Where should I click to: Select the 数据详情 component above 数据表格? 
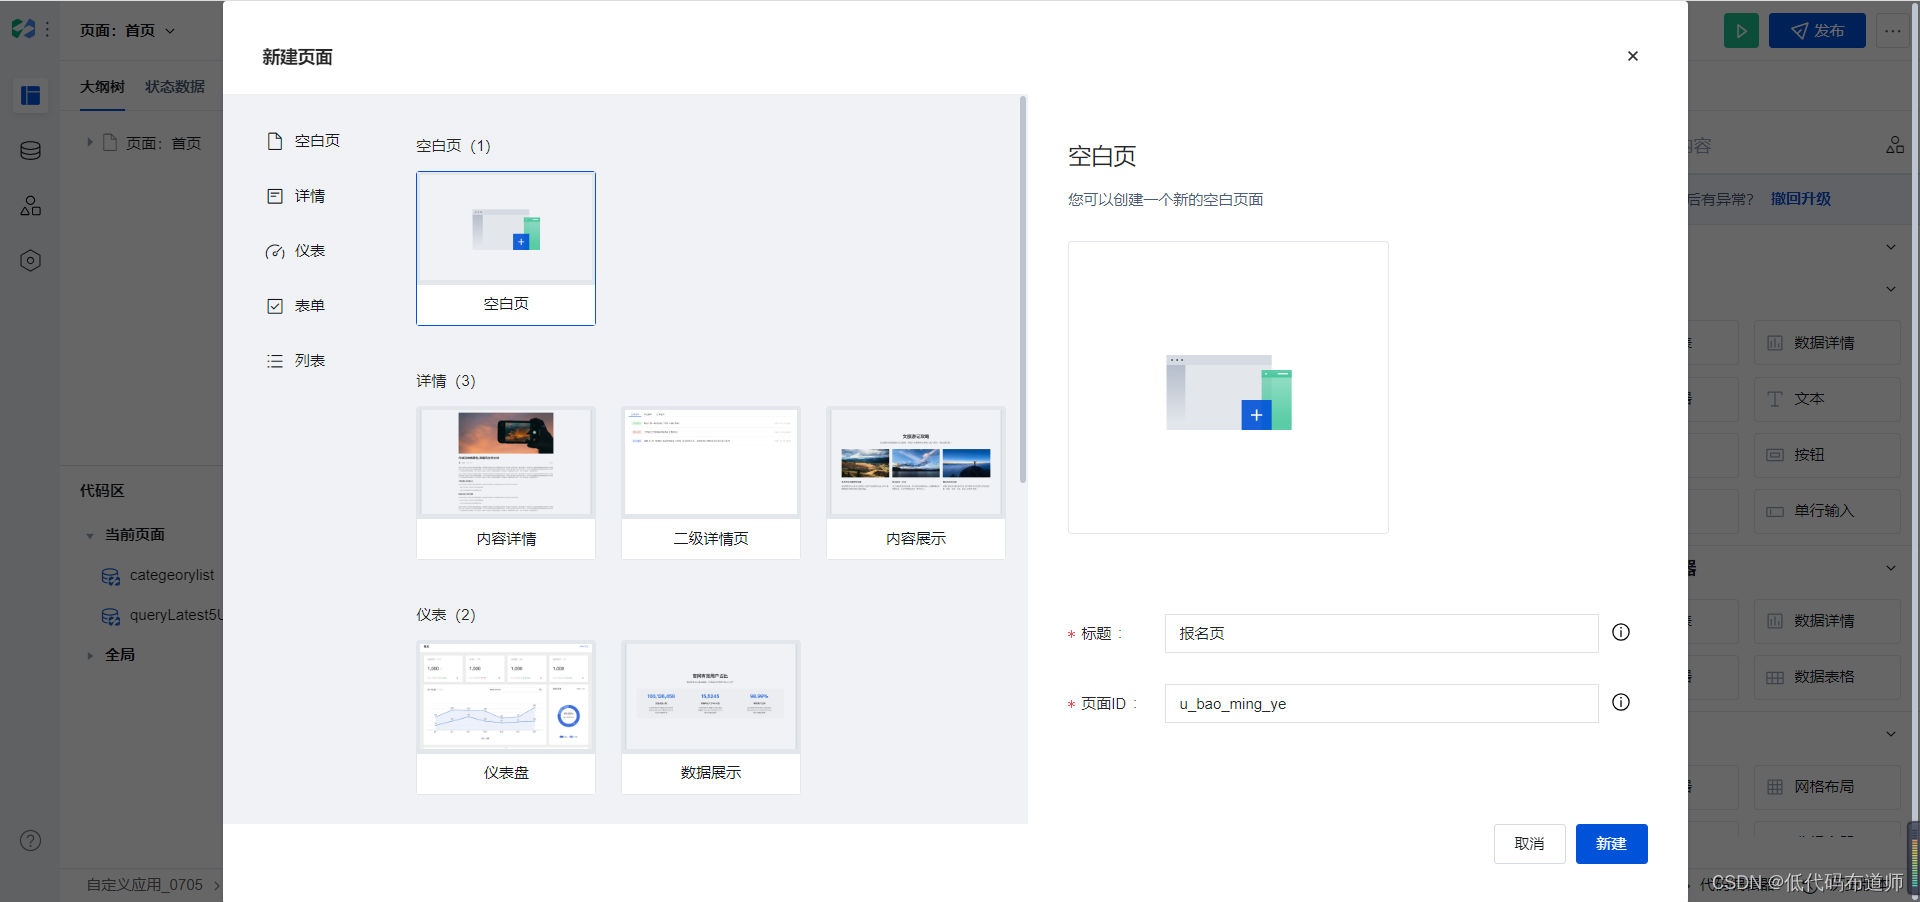pos(1827,621)
